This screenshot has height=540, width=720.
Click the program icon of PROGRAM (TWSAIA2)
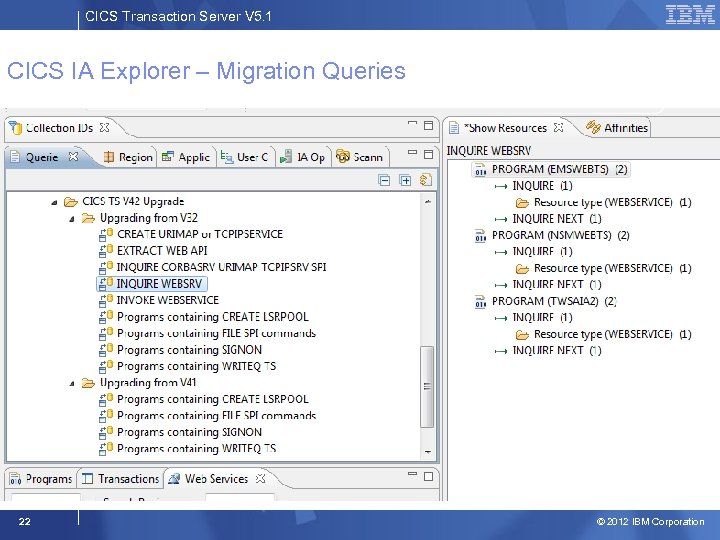480,302
